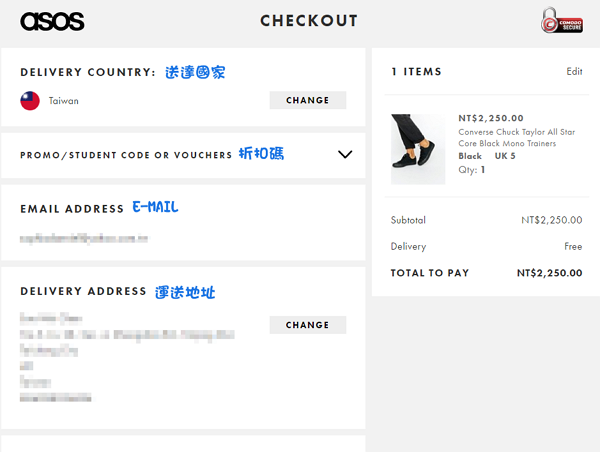Image resolution: width=600 pixels, height=452 pixels.
Task: Click the Email Address heading
Action: pos(72,209)
